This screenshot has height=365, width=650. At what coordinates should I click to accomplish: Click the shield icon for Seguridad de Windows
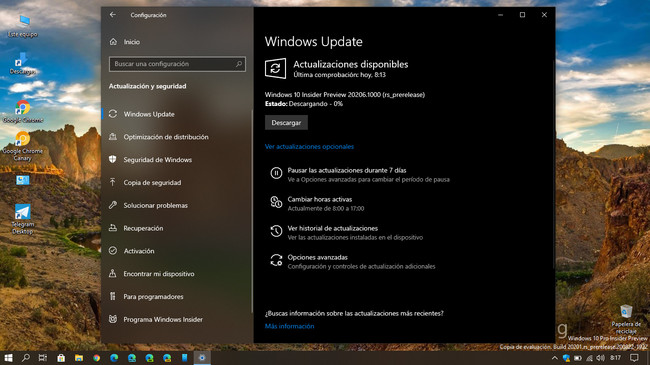[x=112, y=159]
